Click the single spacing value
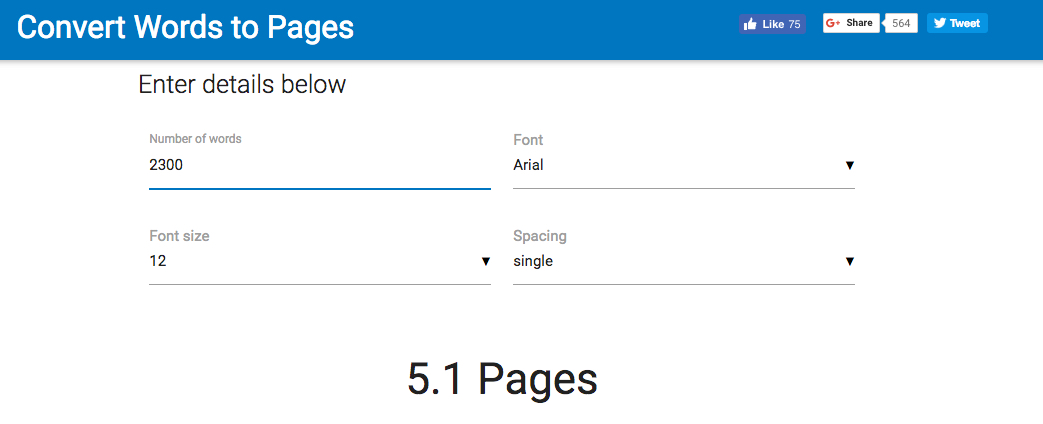Screen dimensions: 1043x424 click(x=533, y=261)
